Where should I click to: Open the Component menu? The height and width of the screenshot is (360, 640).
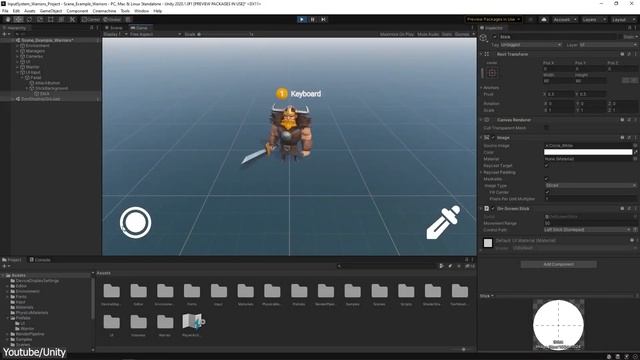[77, 11]
